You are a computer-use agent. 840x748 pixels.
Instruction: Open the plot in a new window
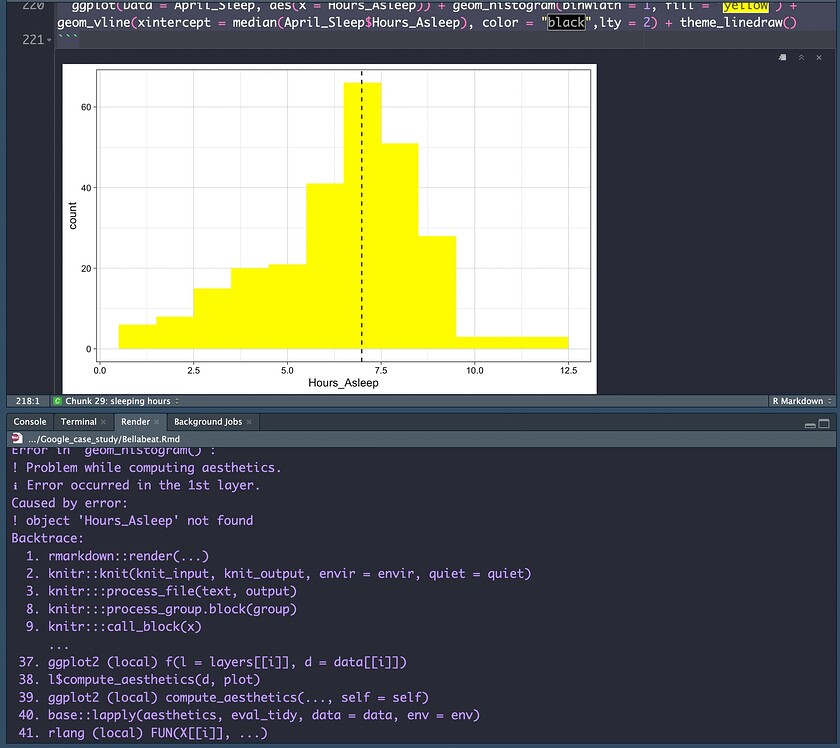[x=782, y=58]
